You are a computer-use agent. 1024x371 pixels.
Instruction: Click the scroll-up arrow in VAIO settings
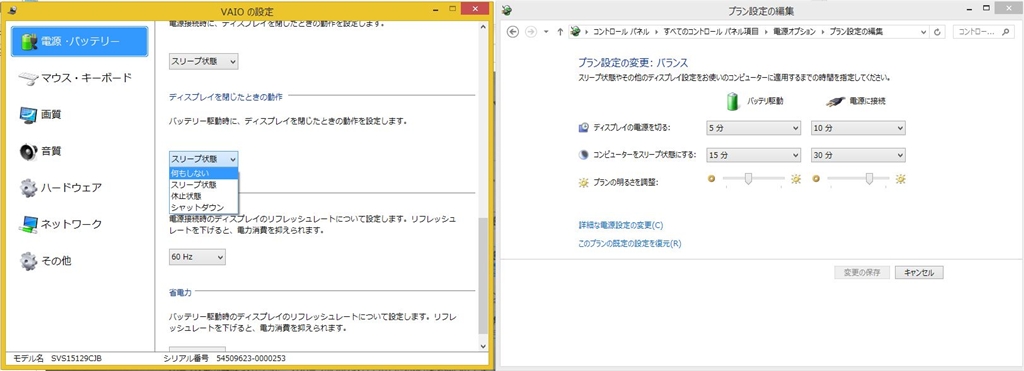point(483,27)
